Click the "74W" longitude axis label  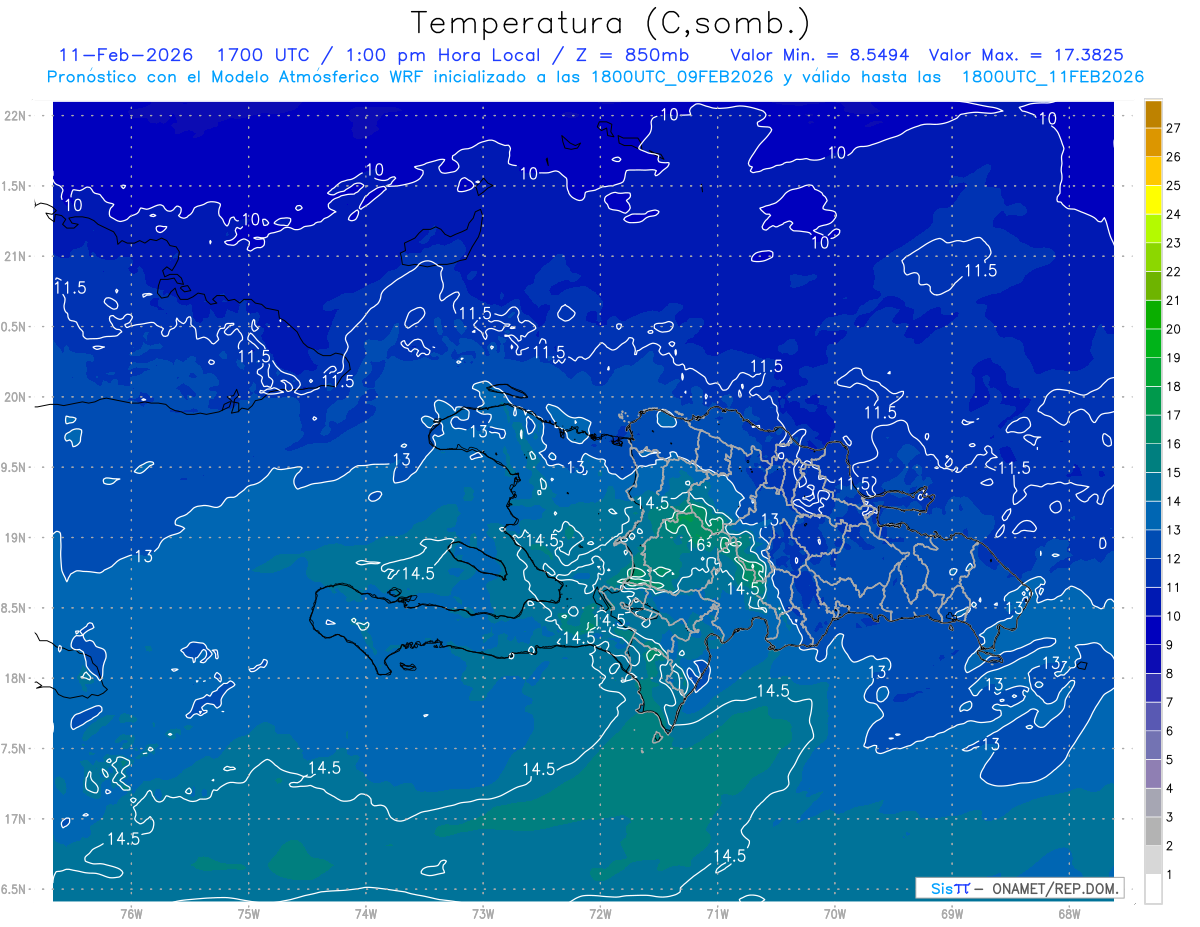point(366,913)
